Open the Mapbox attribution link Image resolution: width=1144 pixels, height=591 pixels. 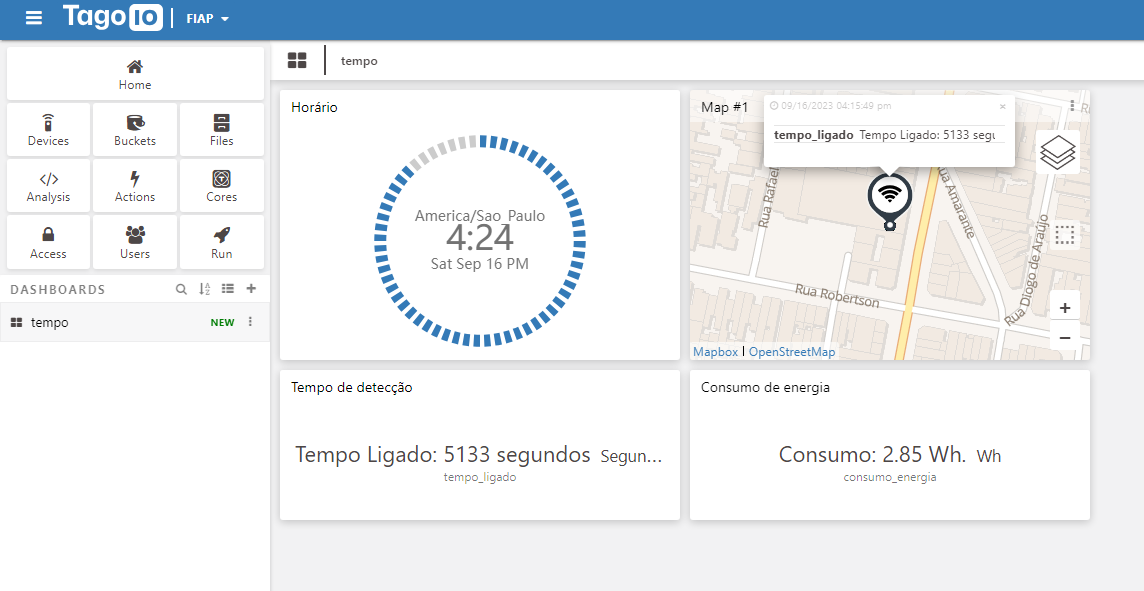715,351
